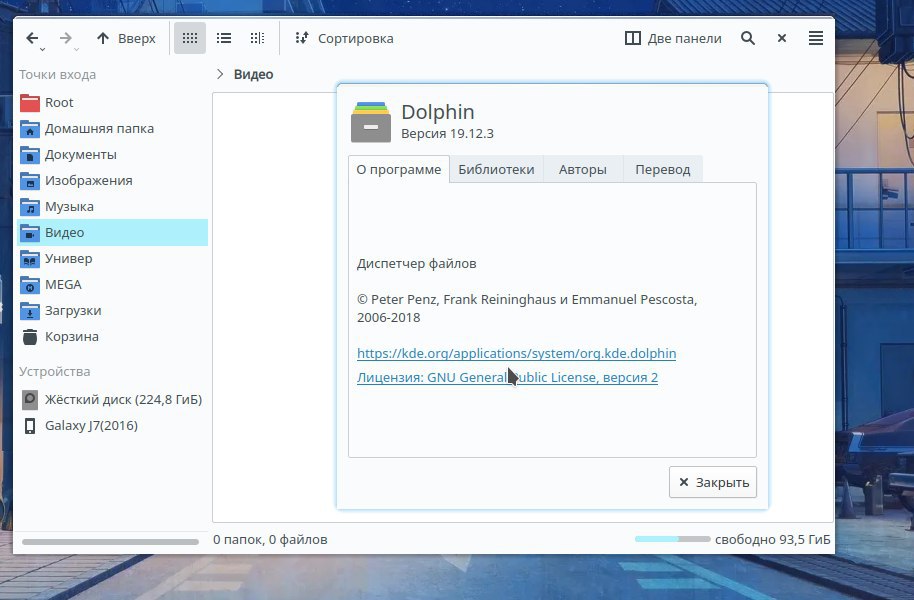Click the Устройства section header
The height and width of the screenshot is (600, 914).
click(x=54, y=371)
